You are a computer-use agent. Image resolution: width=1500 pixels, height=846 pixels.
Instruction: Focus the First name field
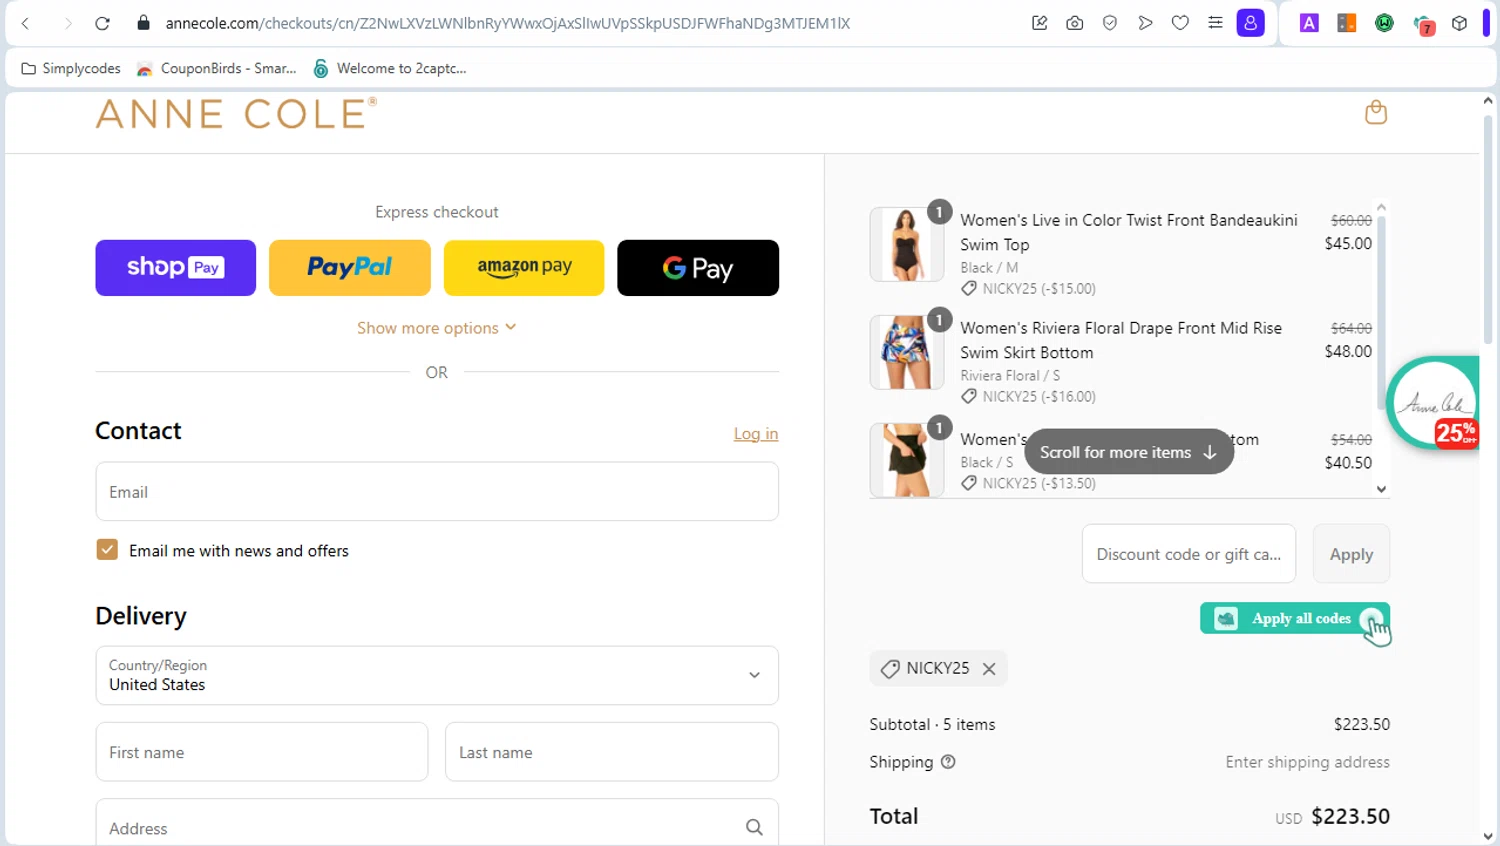(x=262, y=752)
